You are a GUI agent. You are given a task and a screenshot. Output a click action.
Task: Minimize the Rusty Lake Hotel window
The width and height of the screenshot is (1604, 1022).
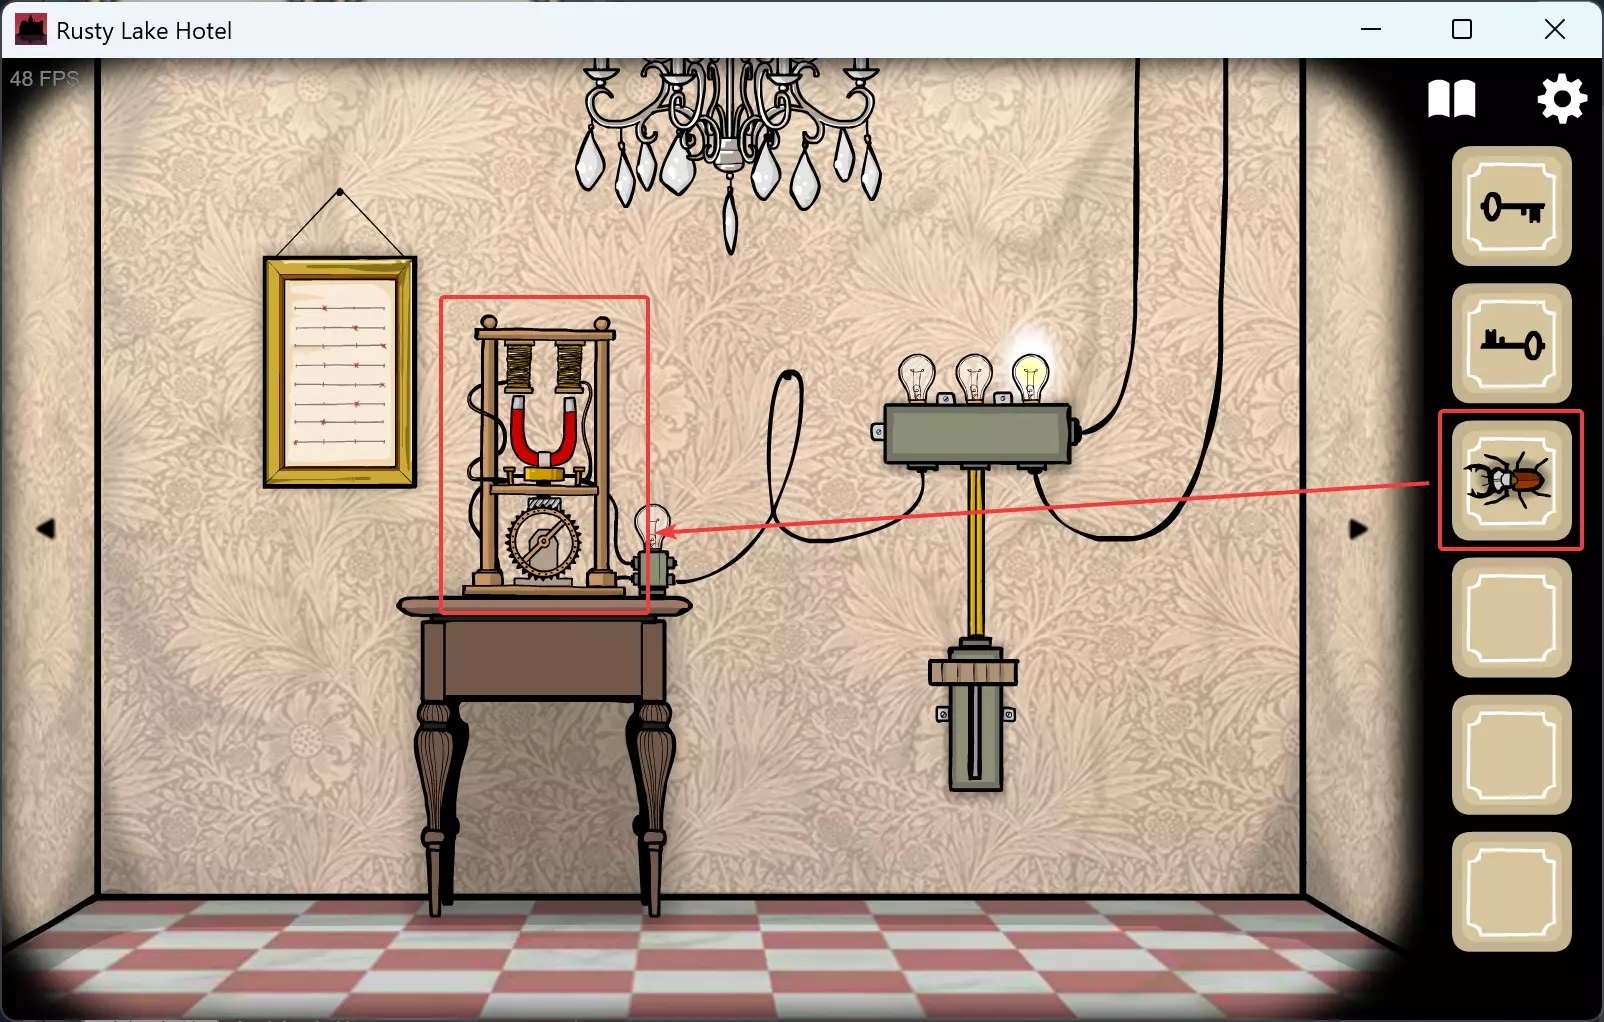(1371, 29)
